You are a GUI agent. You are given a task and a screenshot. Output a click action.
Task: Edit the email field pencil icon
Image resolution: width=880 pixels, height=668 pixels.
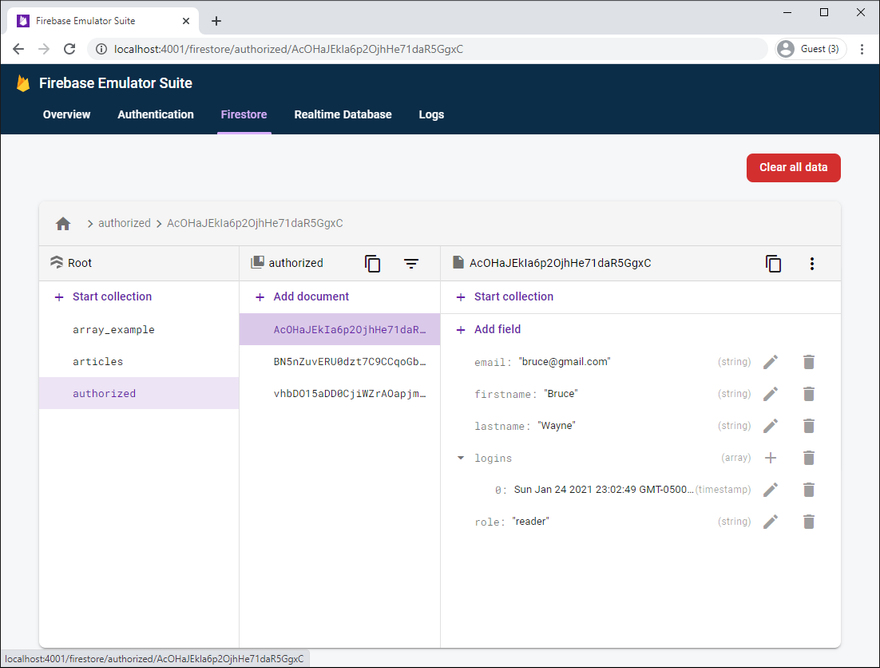[771, 362]
